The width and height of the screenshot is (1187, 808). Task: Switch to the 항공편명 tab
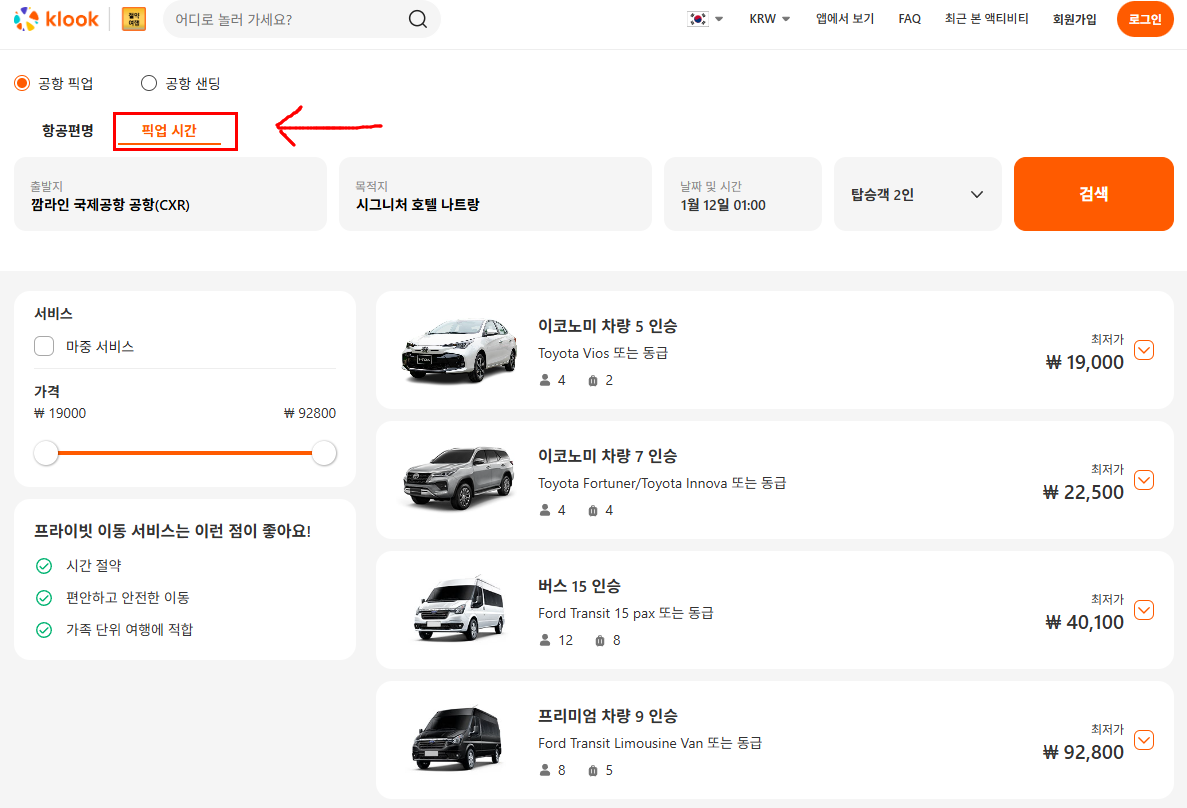(x=67, y=131)
